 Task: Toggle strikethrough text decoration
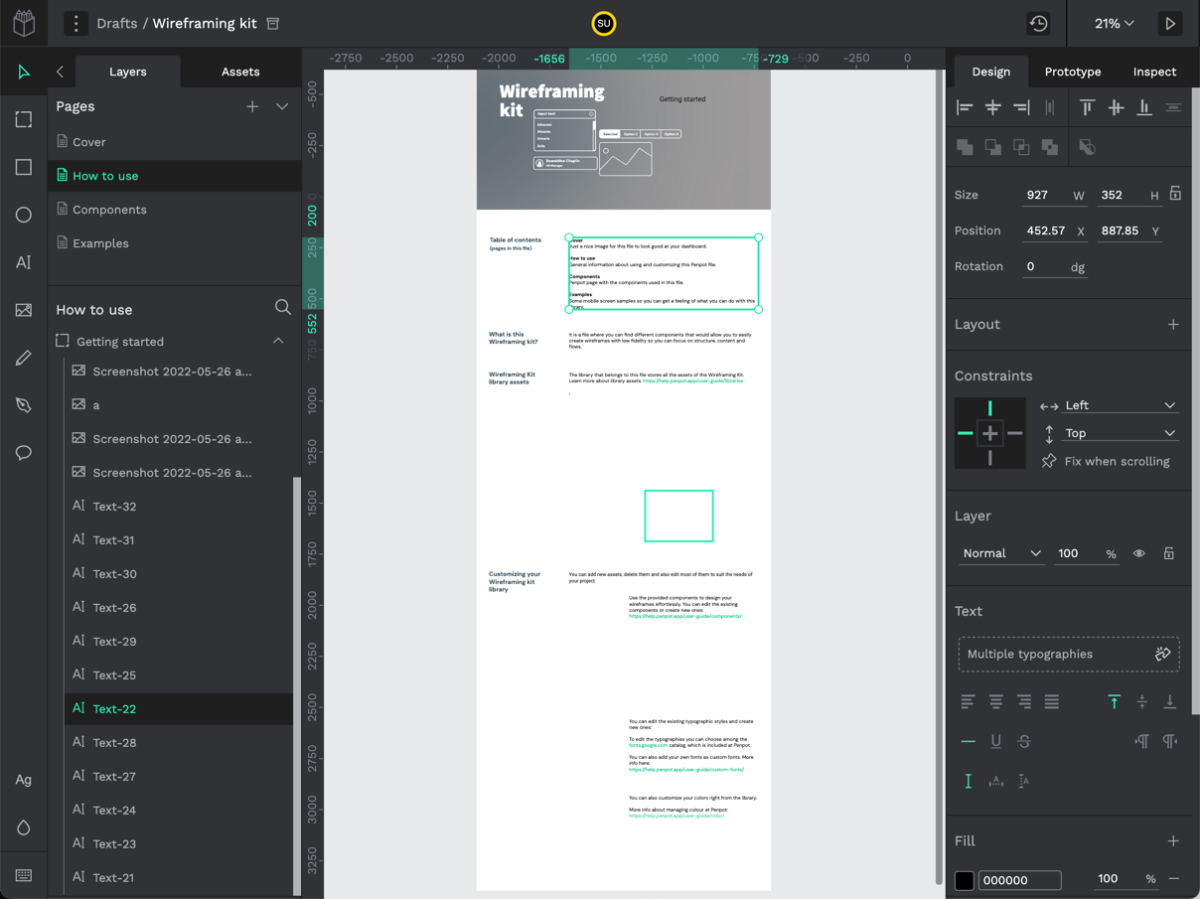(1024, 741)
